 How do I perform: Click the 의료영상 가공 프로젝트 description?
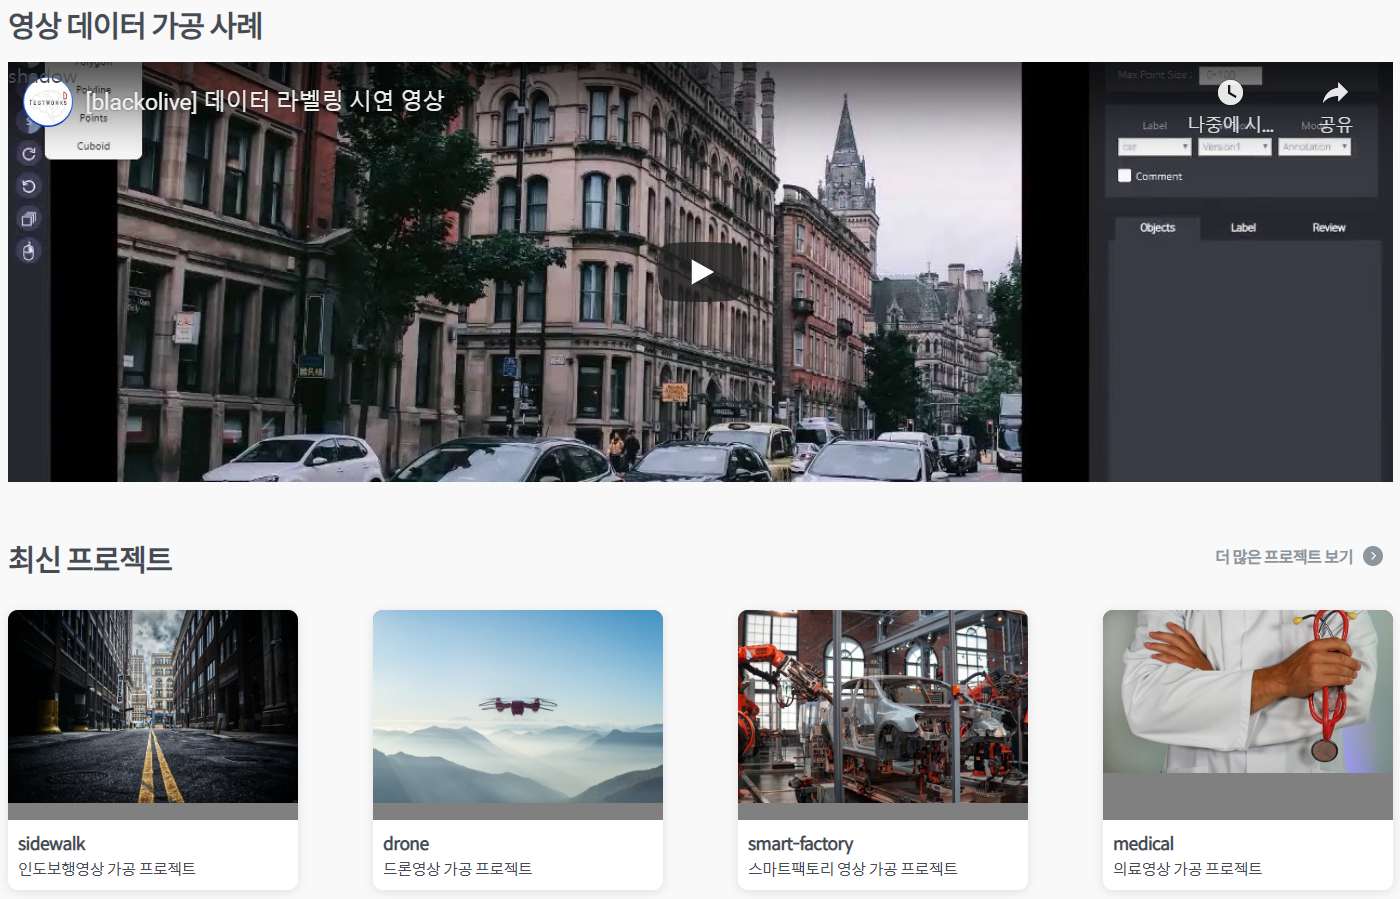(x=1188, y=869)
